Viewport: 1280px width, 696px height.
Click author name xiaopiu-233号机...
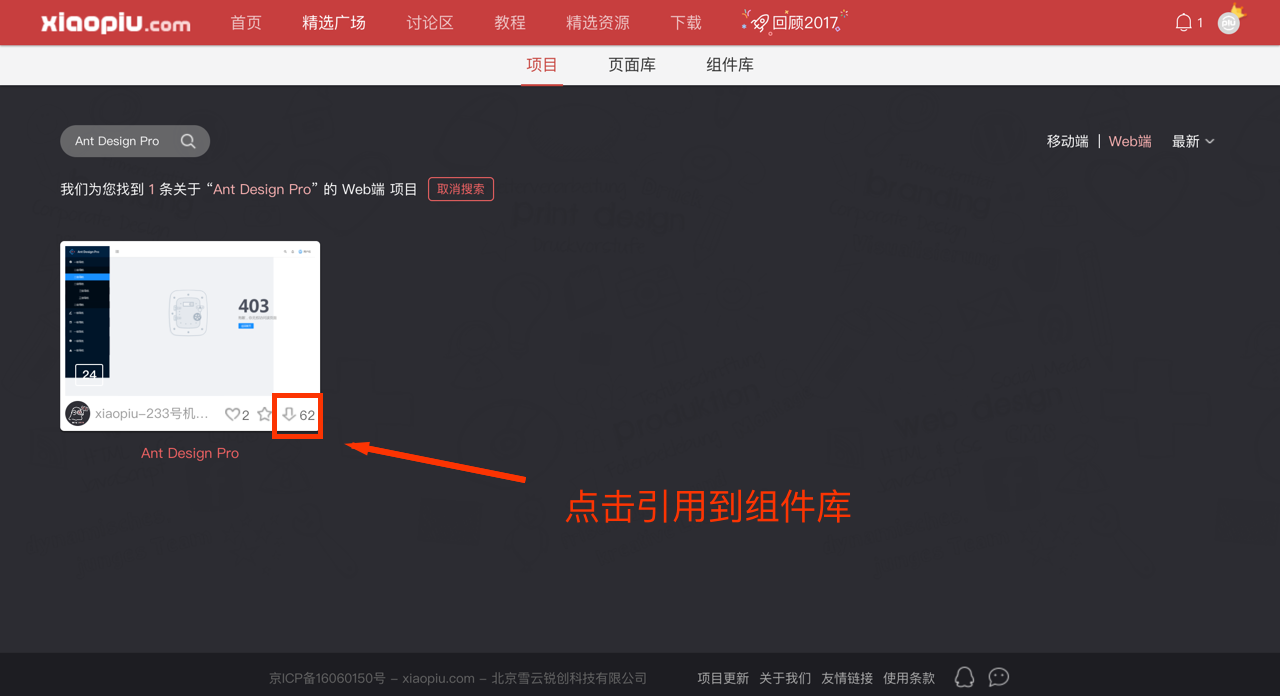(x=152, y=414)
